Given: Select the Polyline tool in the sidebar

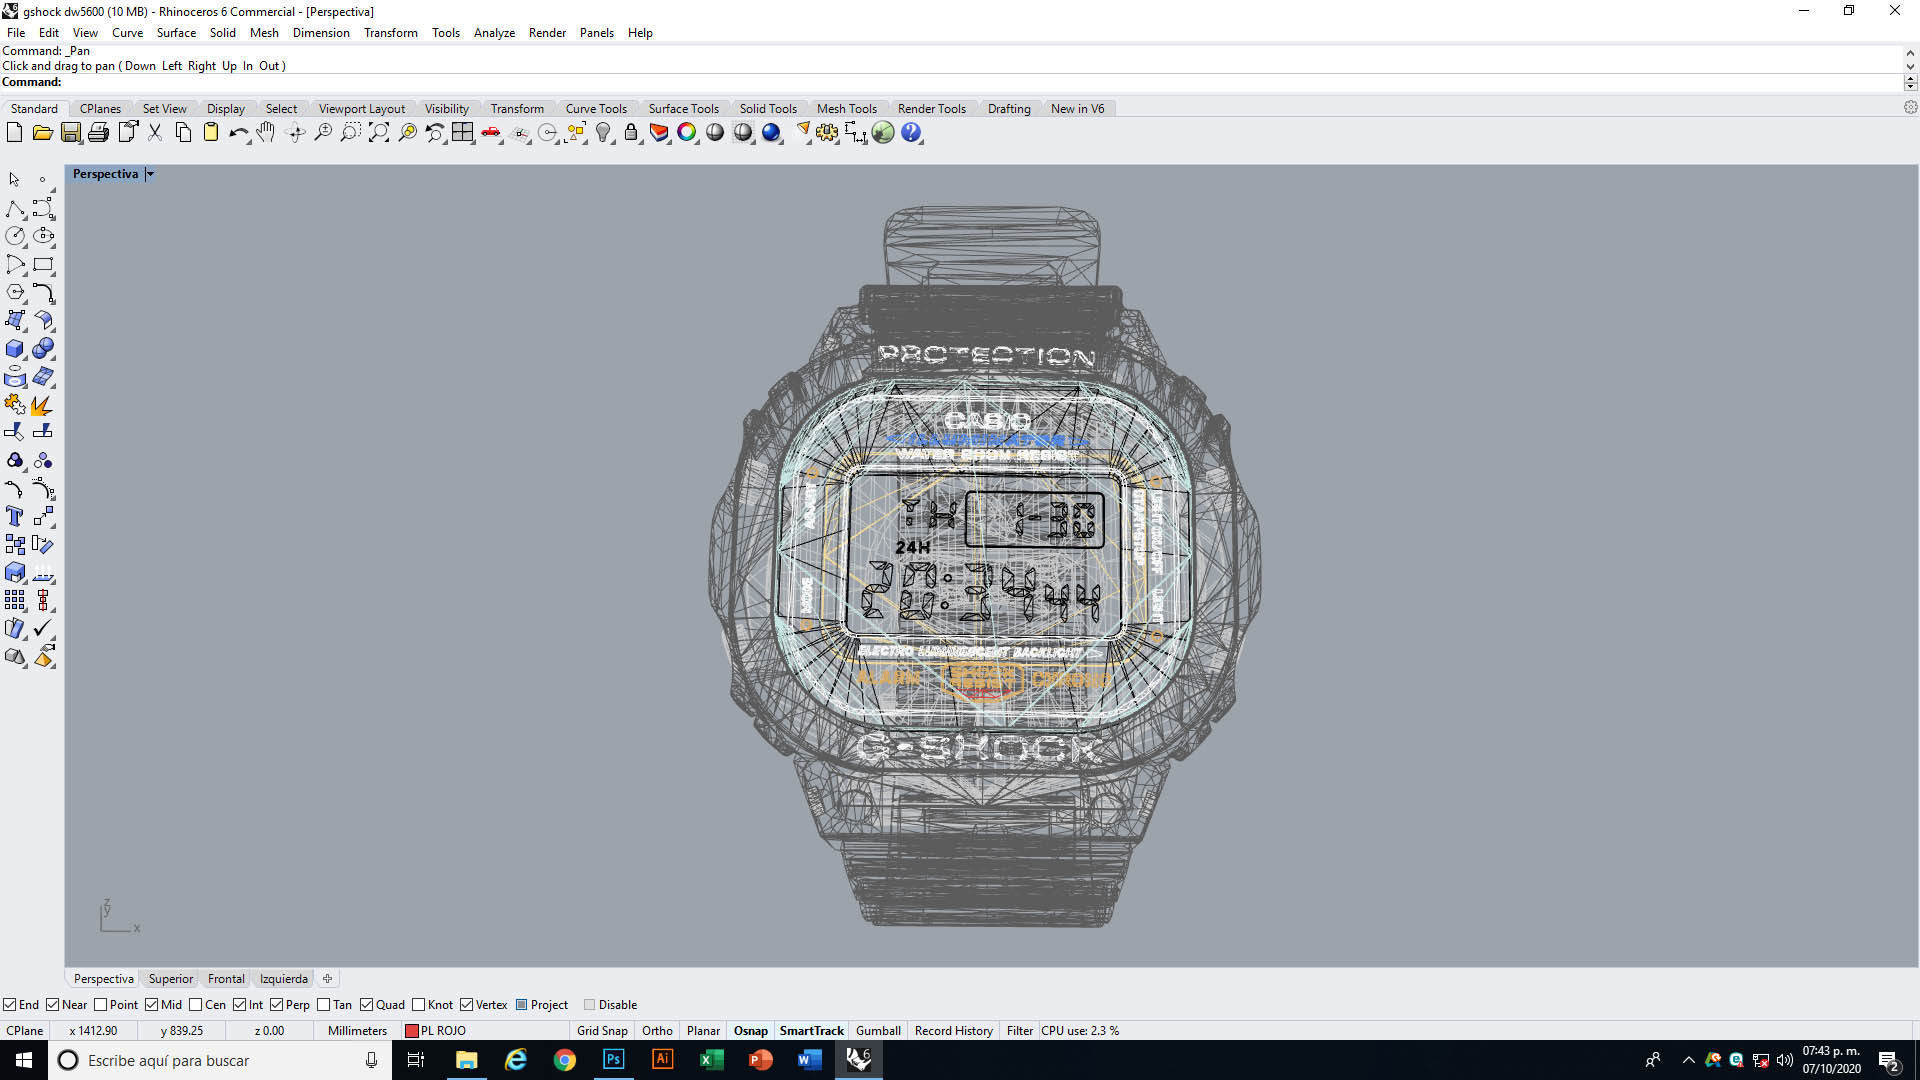Looking at the screenshot, I should (15, 209).
